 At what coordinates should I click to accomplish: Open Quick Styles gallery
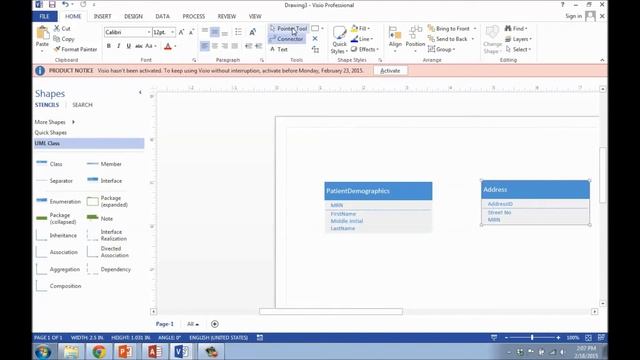(x=339, y=40)
